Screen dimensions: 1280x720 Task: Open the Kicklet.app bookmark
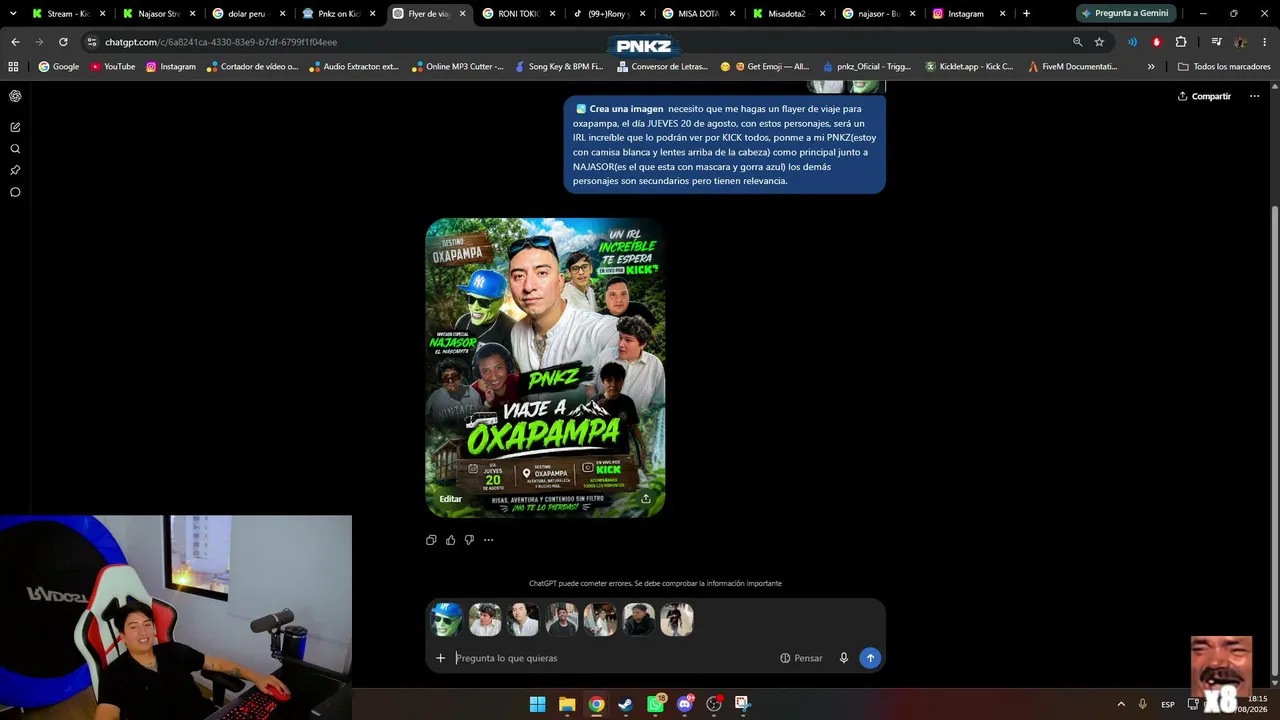(969, 67)
